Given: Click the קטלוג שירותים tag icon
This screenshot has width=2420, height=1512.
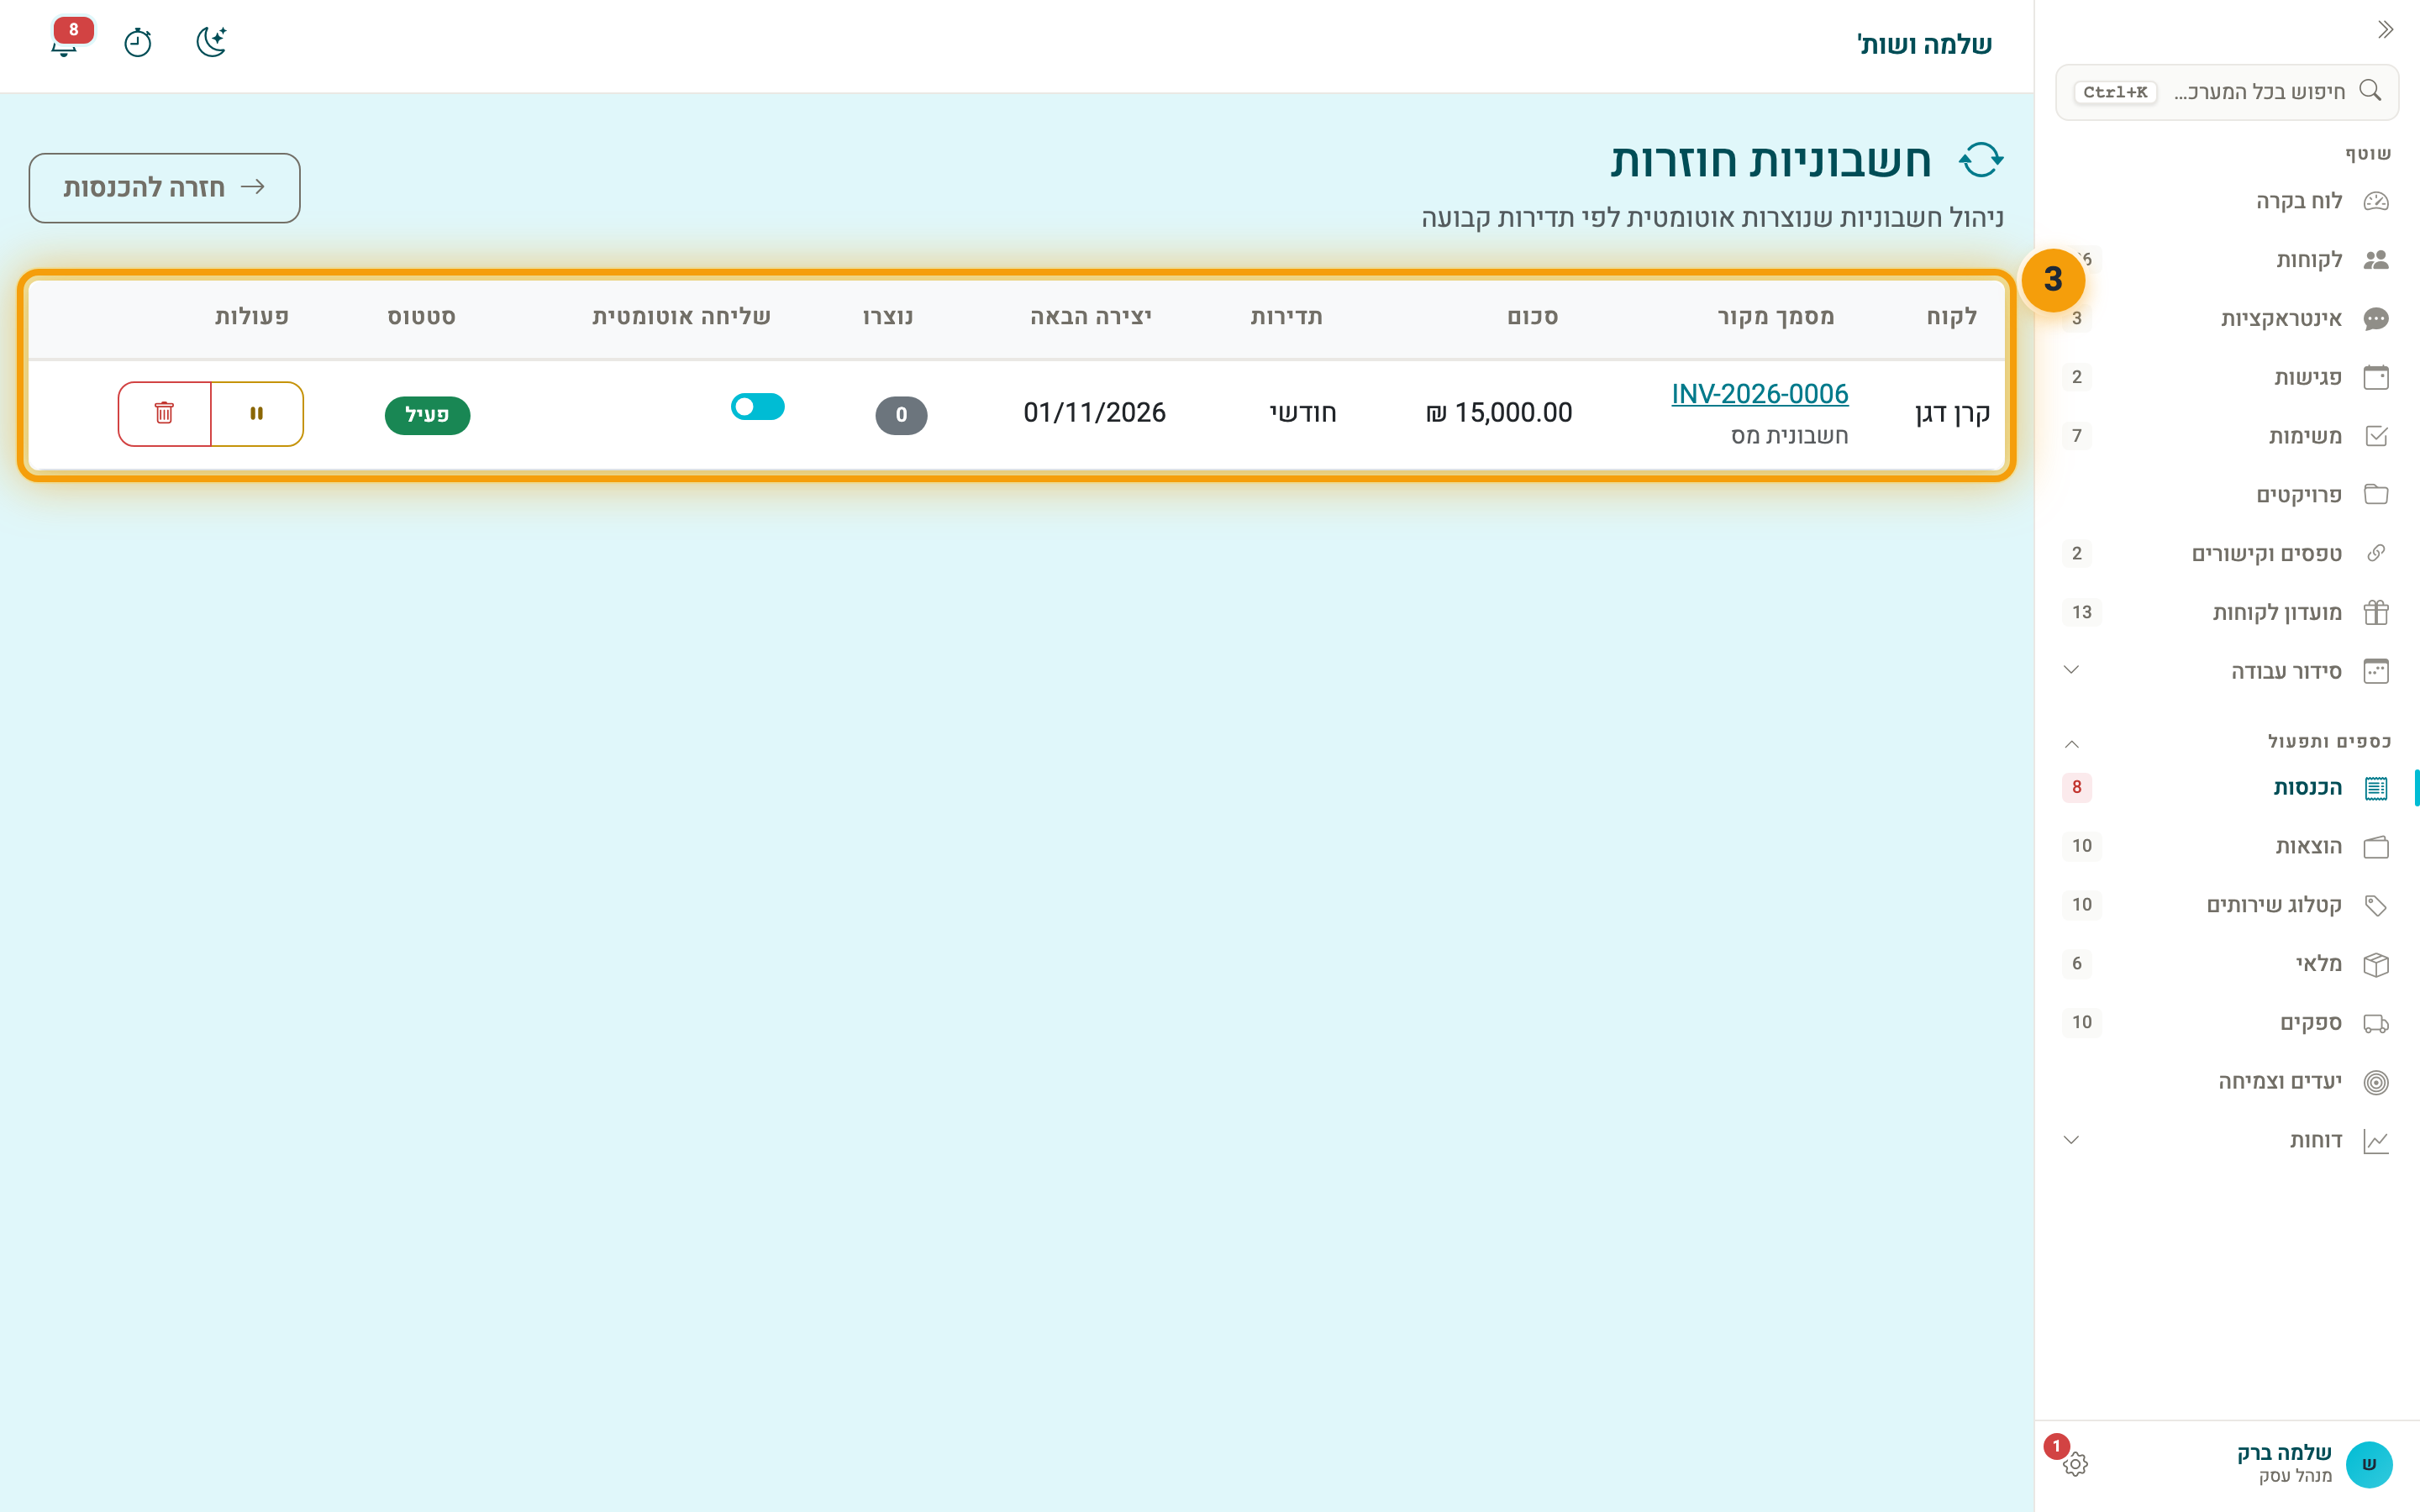Looking at the screenshot, I should (x=2375, y=905).
